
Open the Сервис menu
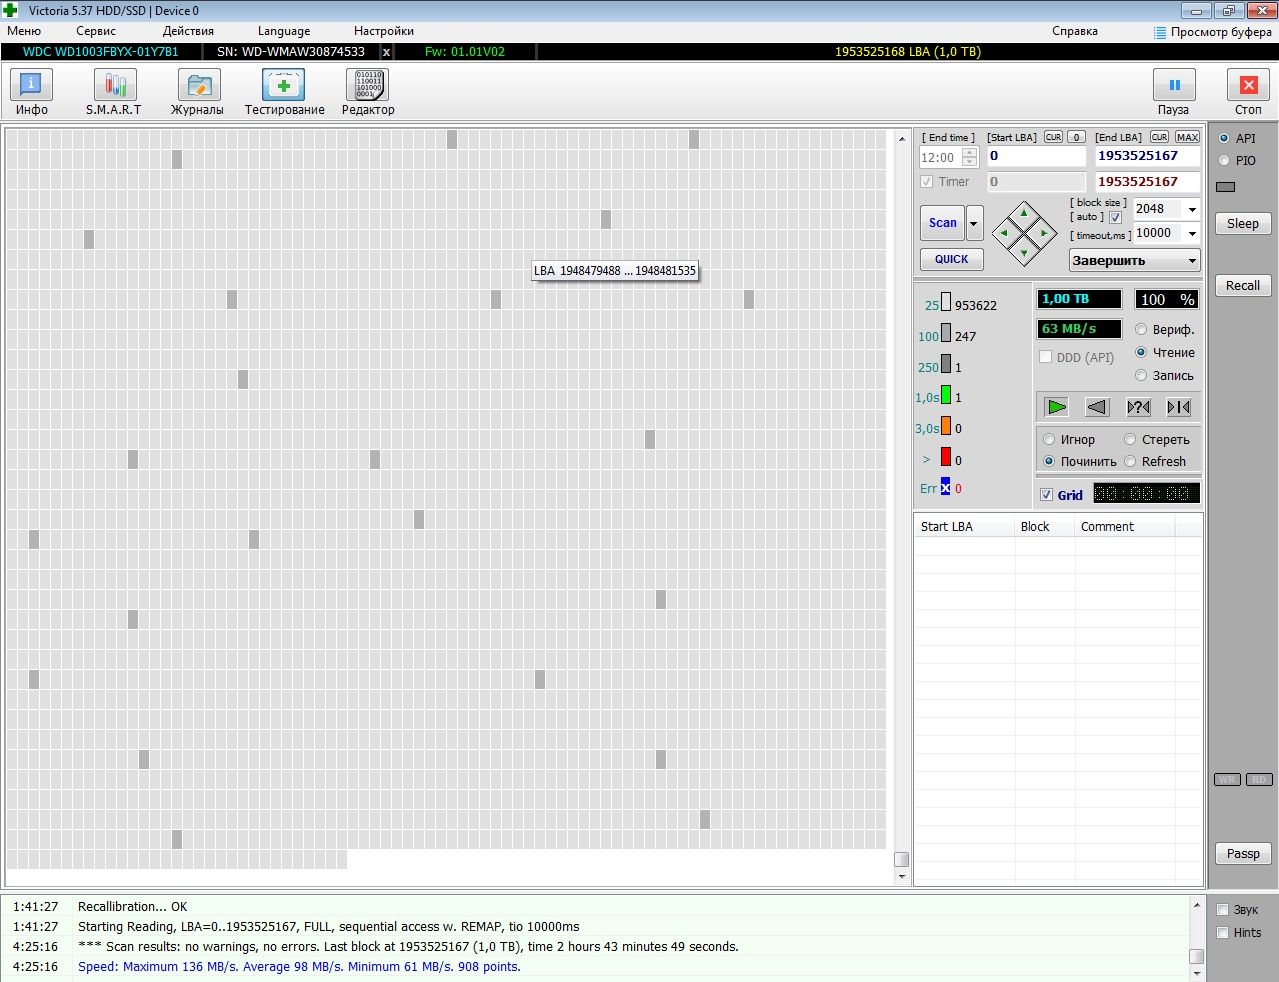(96, 31)
